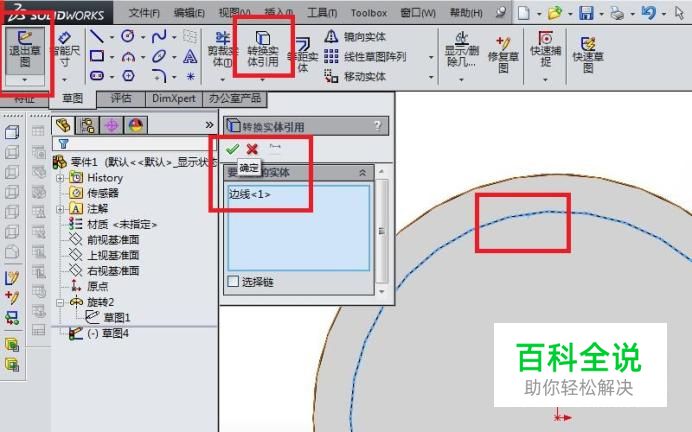Click Convert Entities (转换实体引用) tool
The width and height of the screenshot is (692, 432).
[263, 49]
